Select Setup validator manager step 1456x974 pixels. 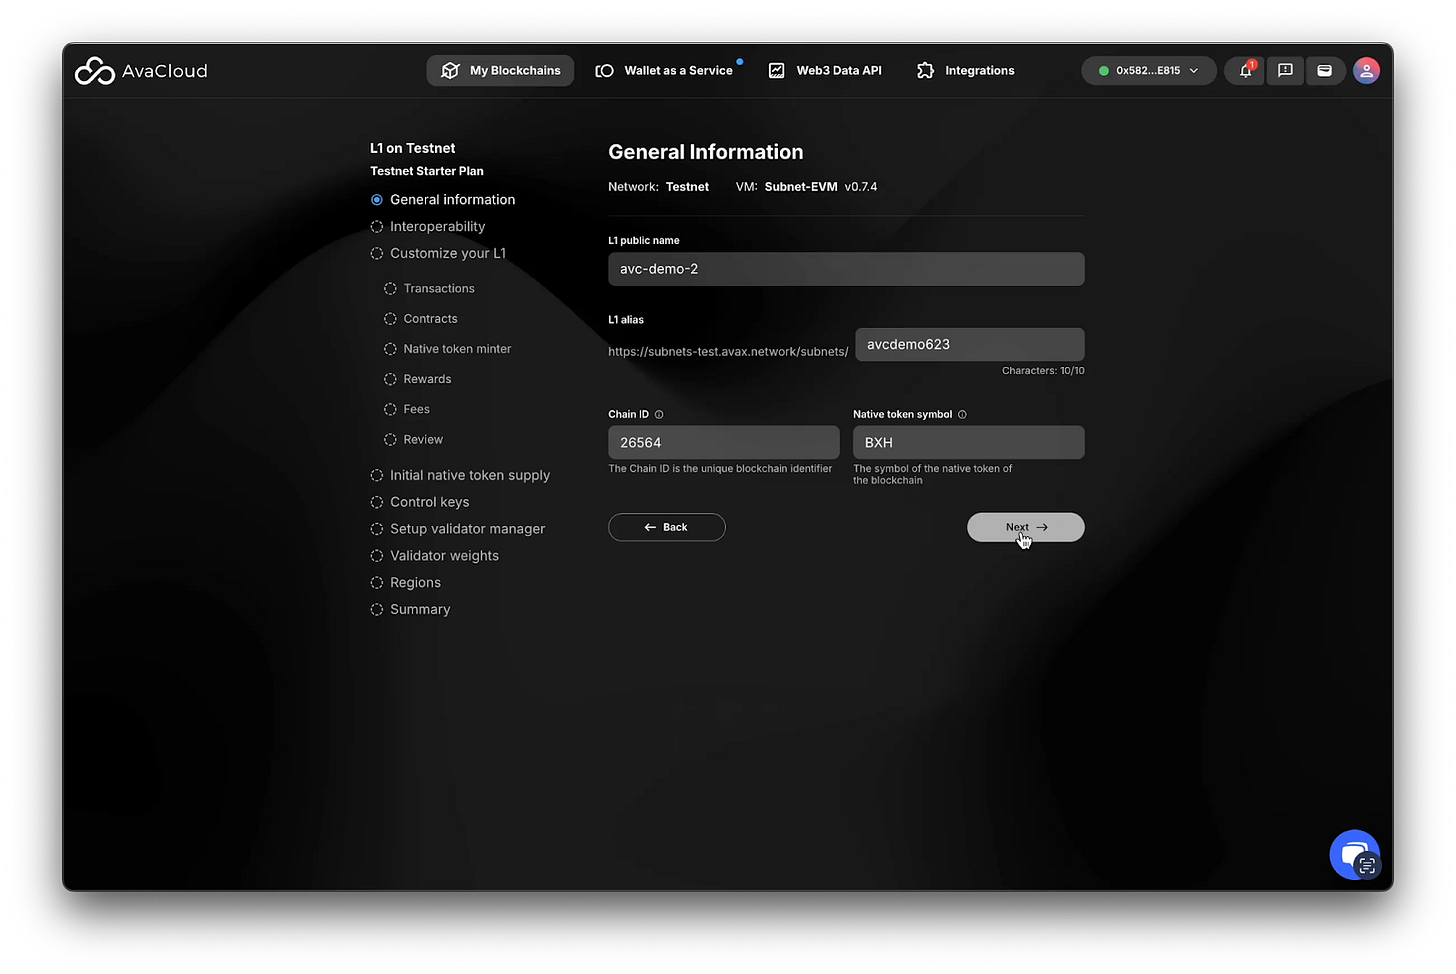click(458, 530)
